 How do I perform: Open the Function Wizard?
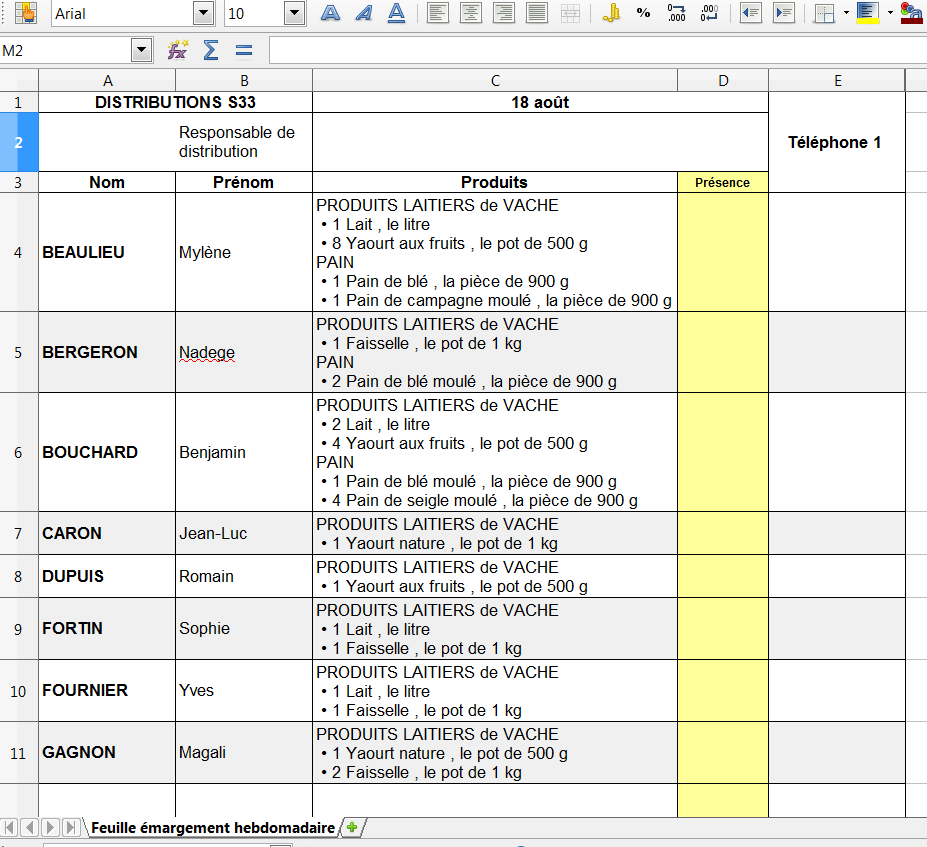(x=177, y=51)
